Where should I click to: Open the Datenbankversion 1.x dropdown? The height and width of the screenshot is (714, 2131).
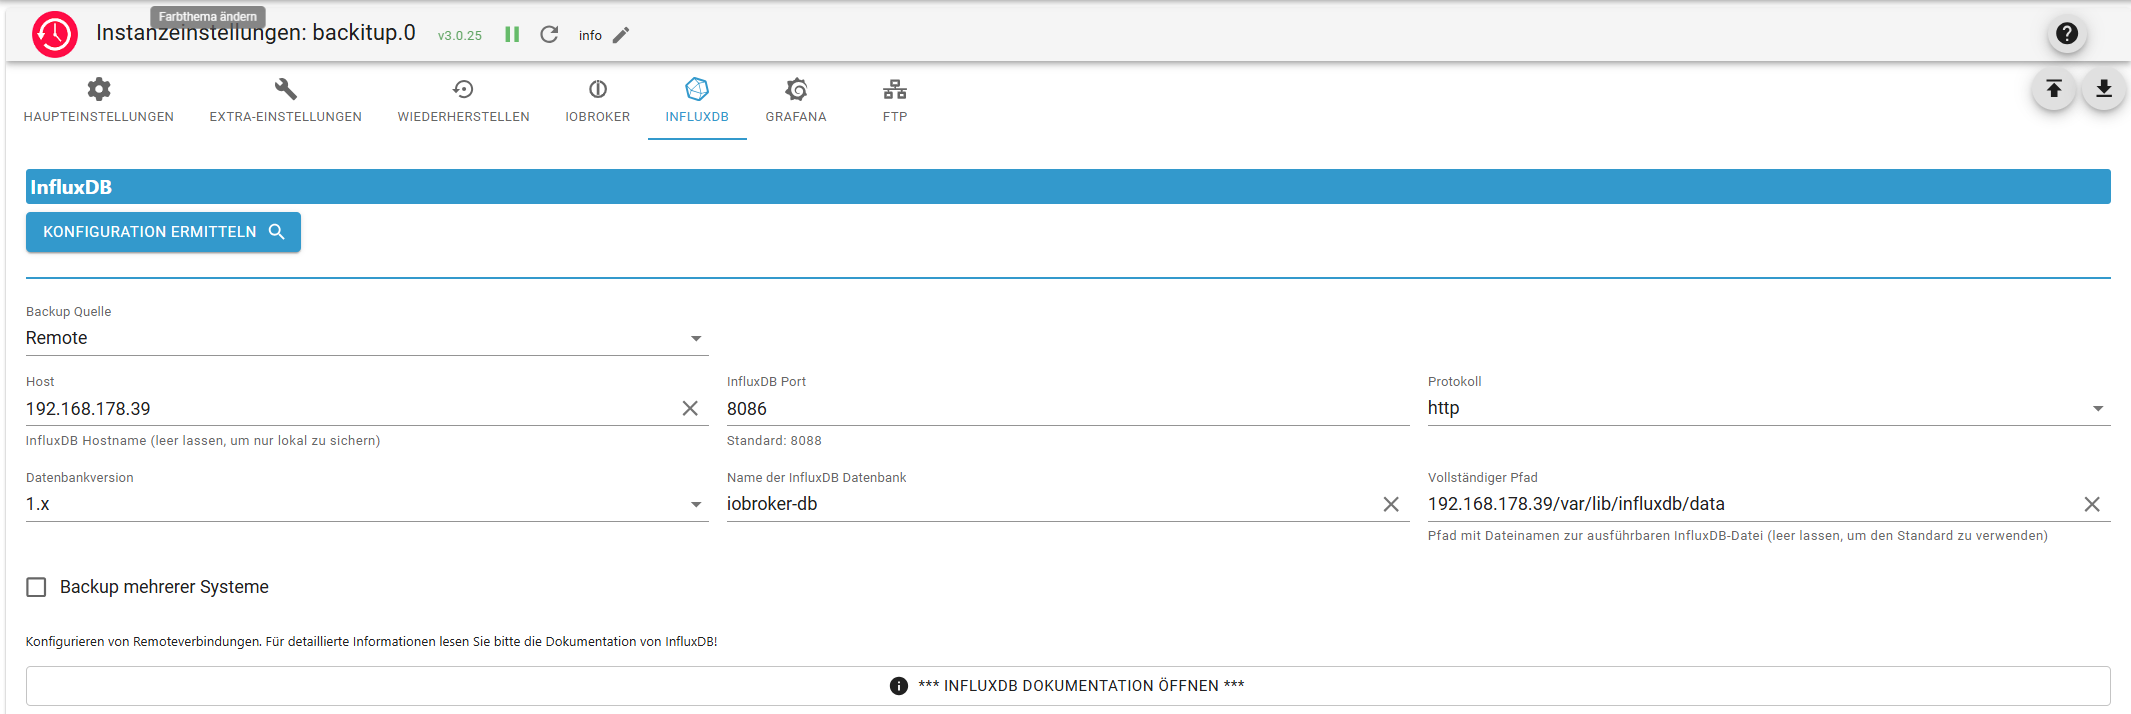click(x=367, y=504)
